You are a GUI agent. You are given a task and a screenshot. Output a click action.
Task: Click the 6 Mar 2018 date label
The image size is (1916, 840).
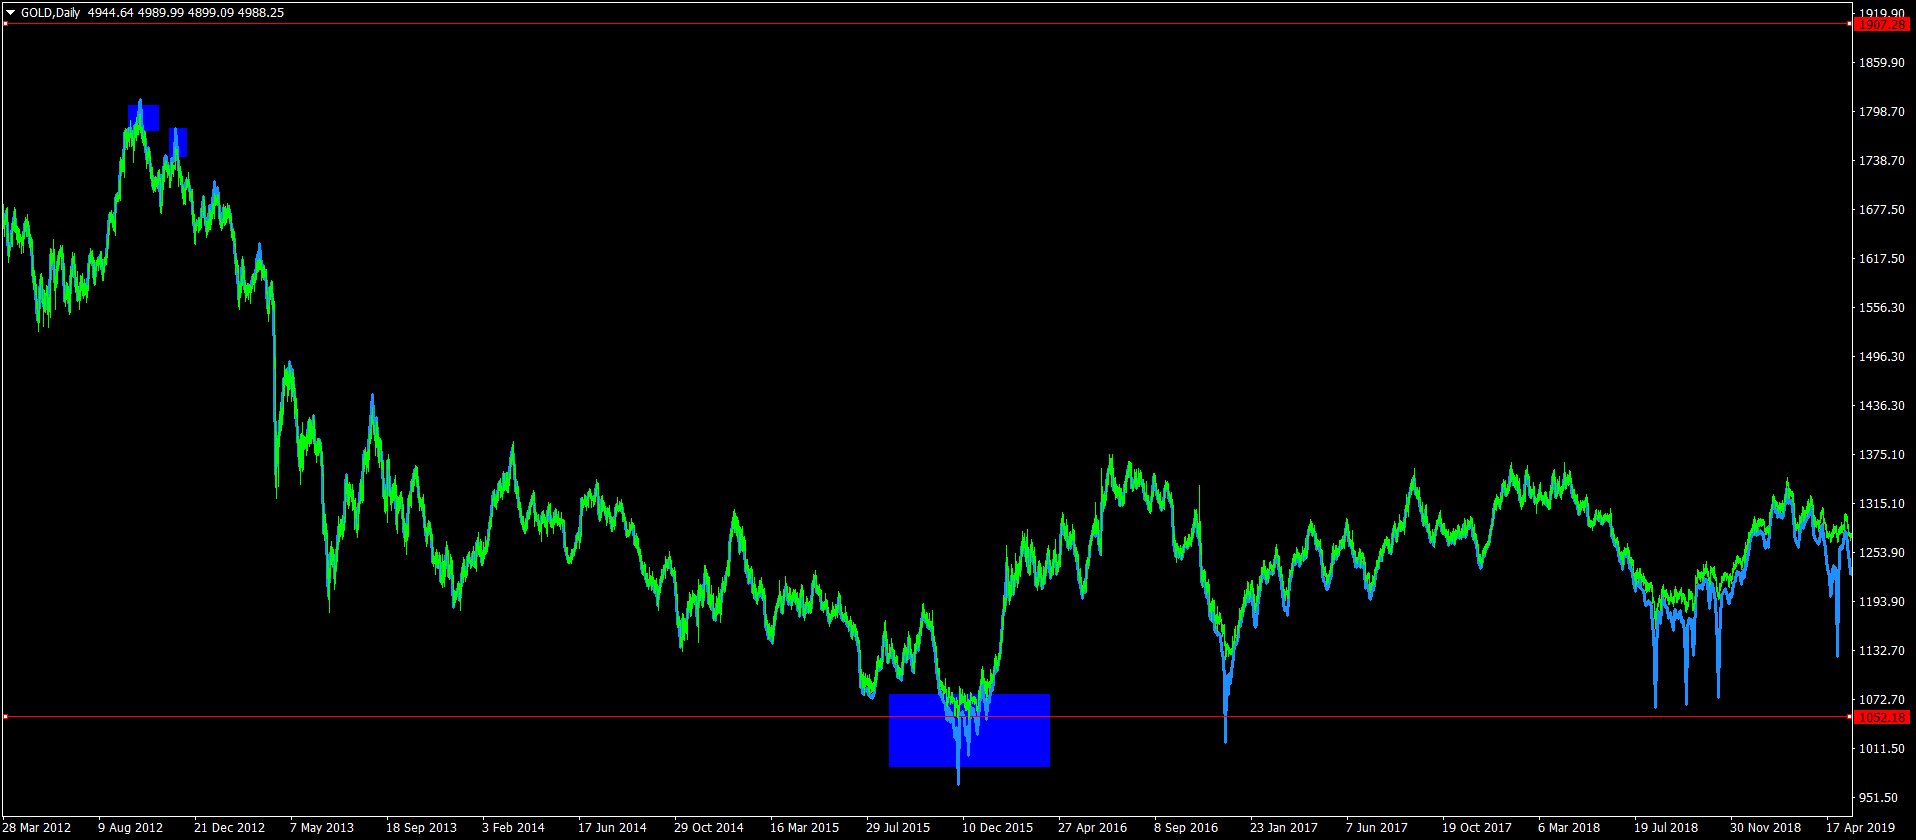click(x=1569, y=827)
